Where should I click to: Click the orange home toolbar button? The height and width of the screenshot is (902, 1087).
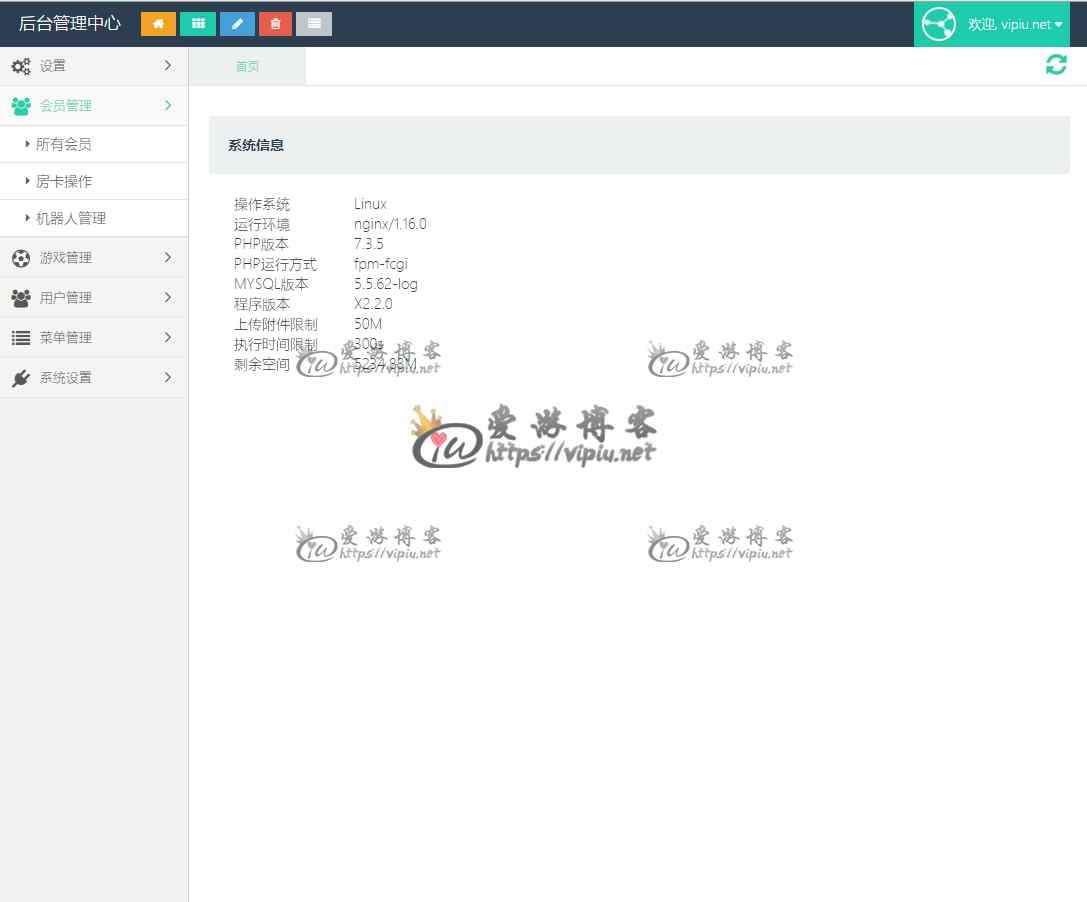[x=158, y=24]
